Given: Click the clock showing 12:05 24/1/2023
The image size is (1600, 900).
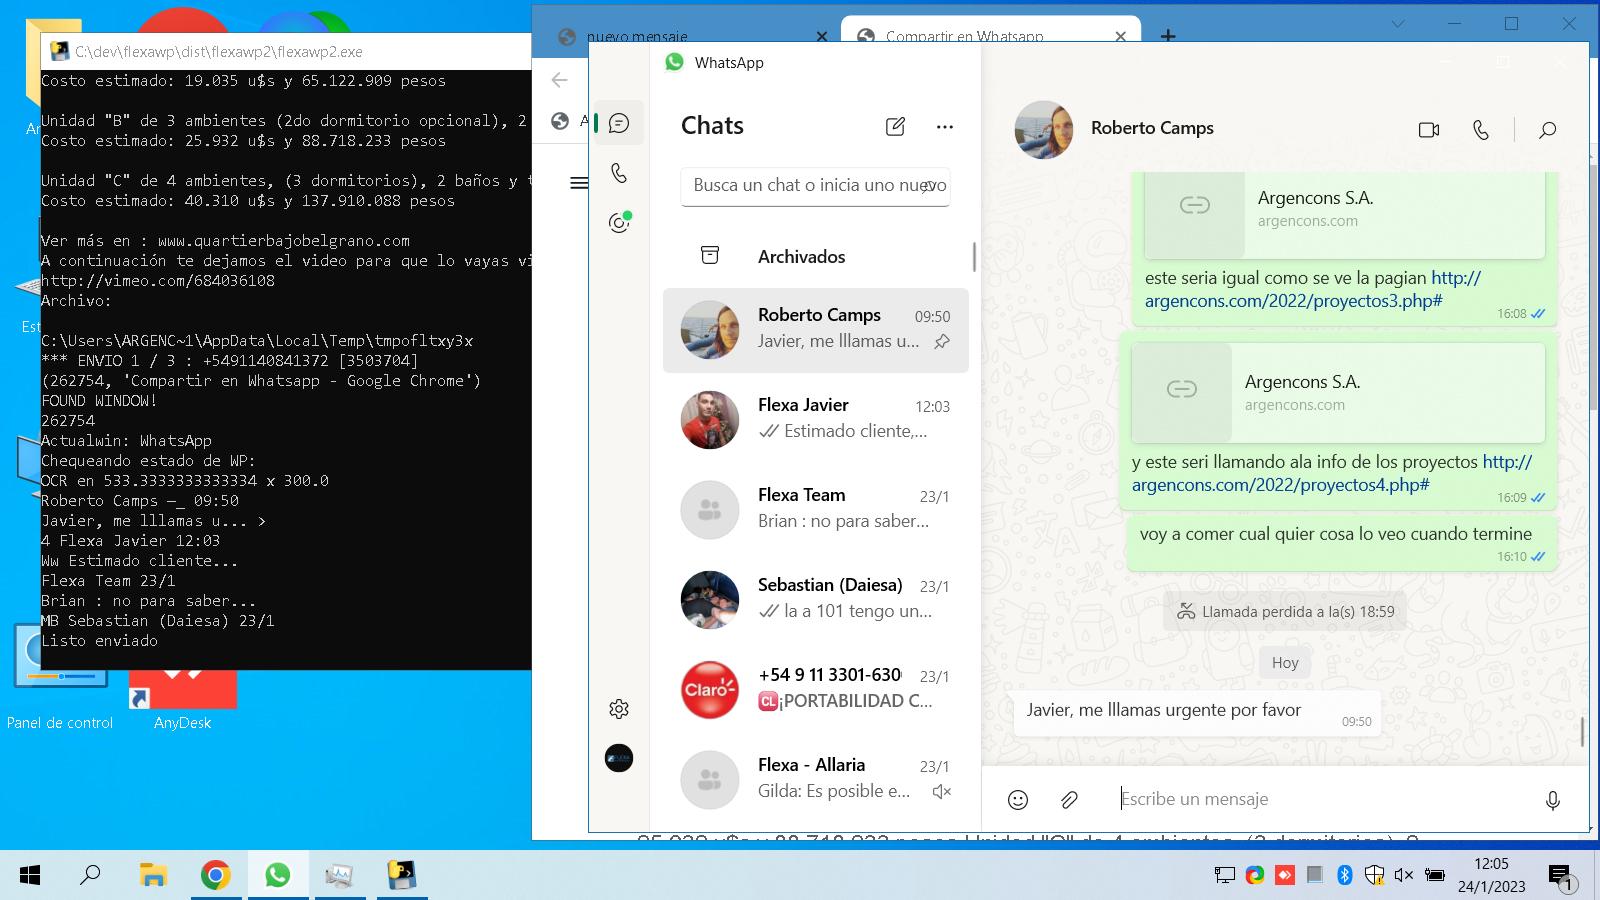Looking at the screenshot, I should coord(1491,875).
